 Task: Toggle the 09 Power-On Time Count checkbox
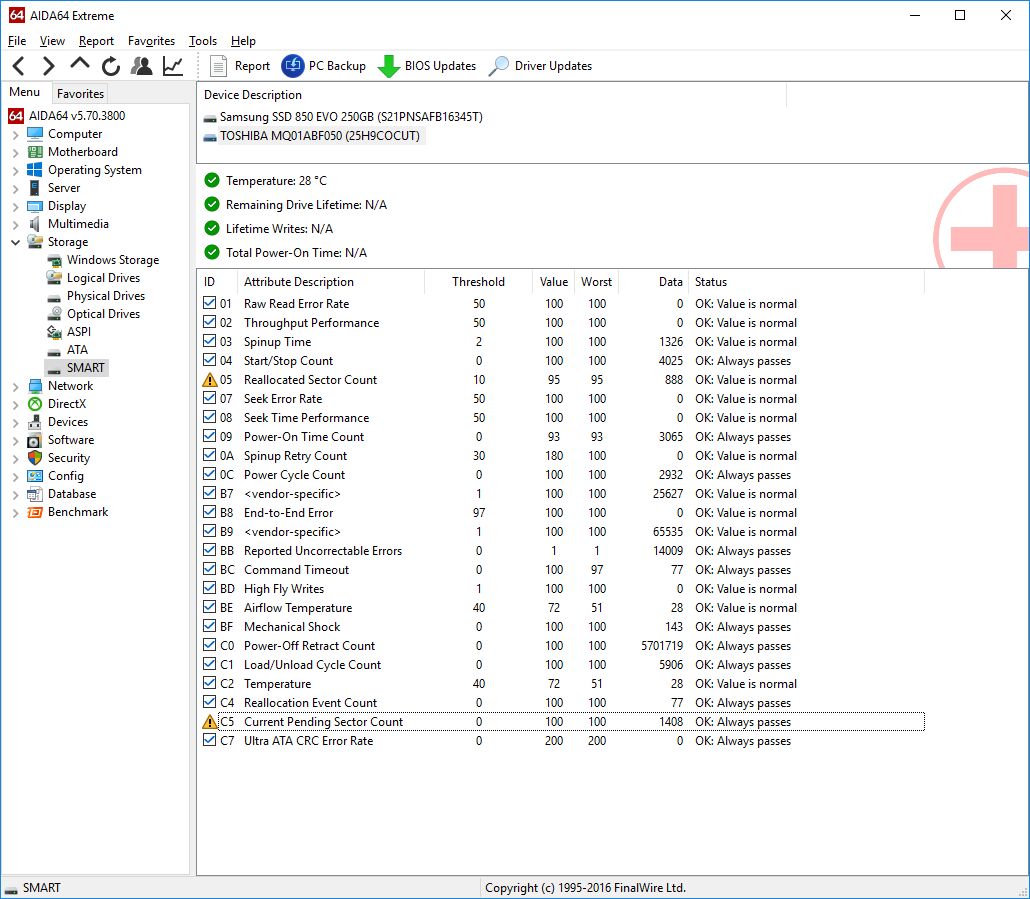coord(210,435)
